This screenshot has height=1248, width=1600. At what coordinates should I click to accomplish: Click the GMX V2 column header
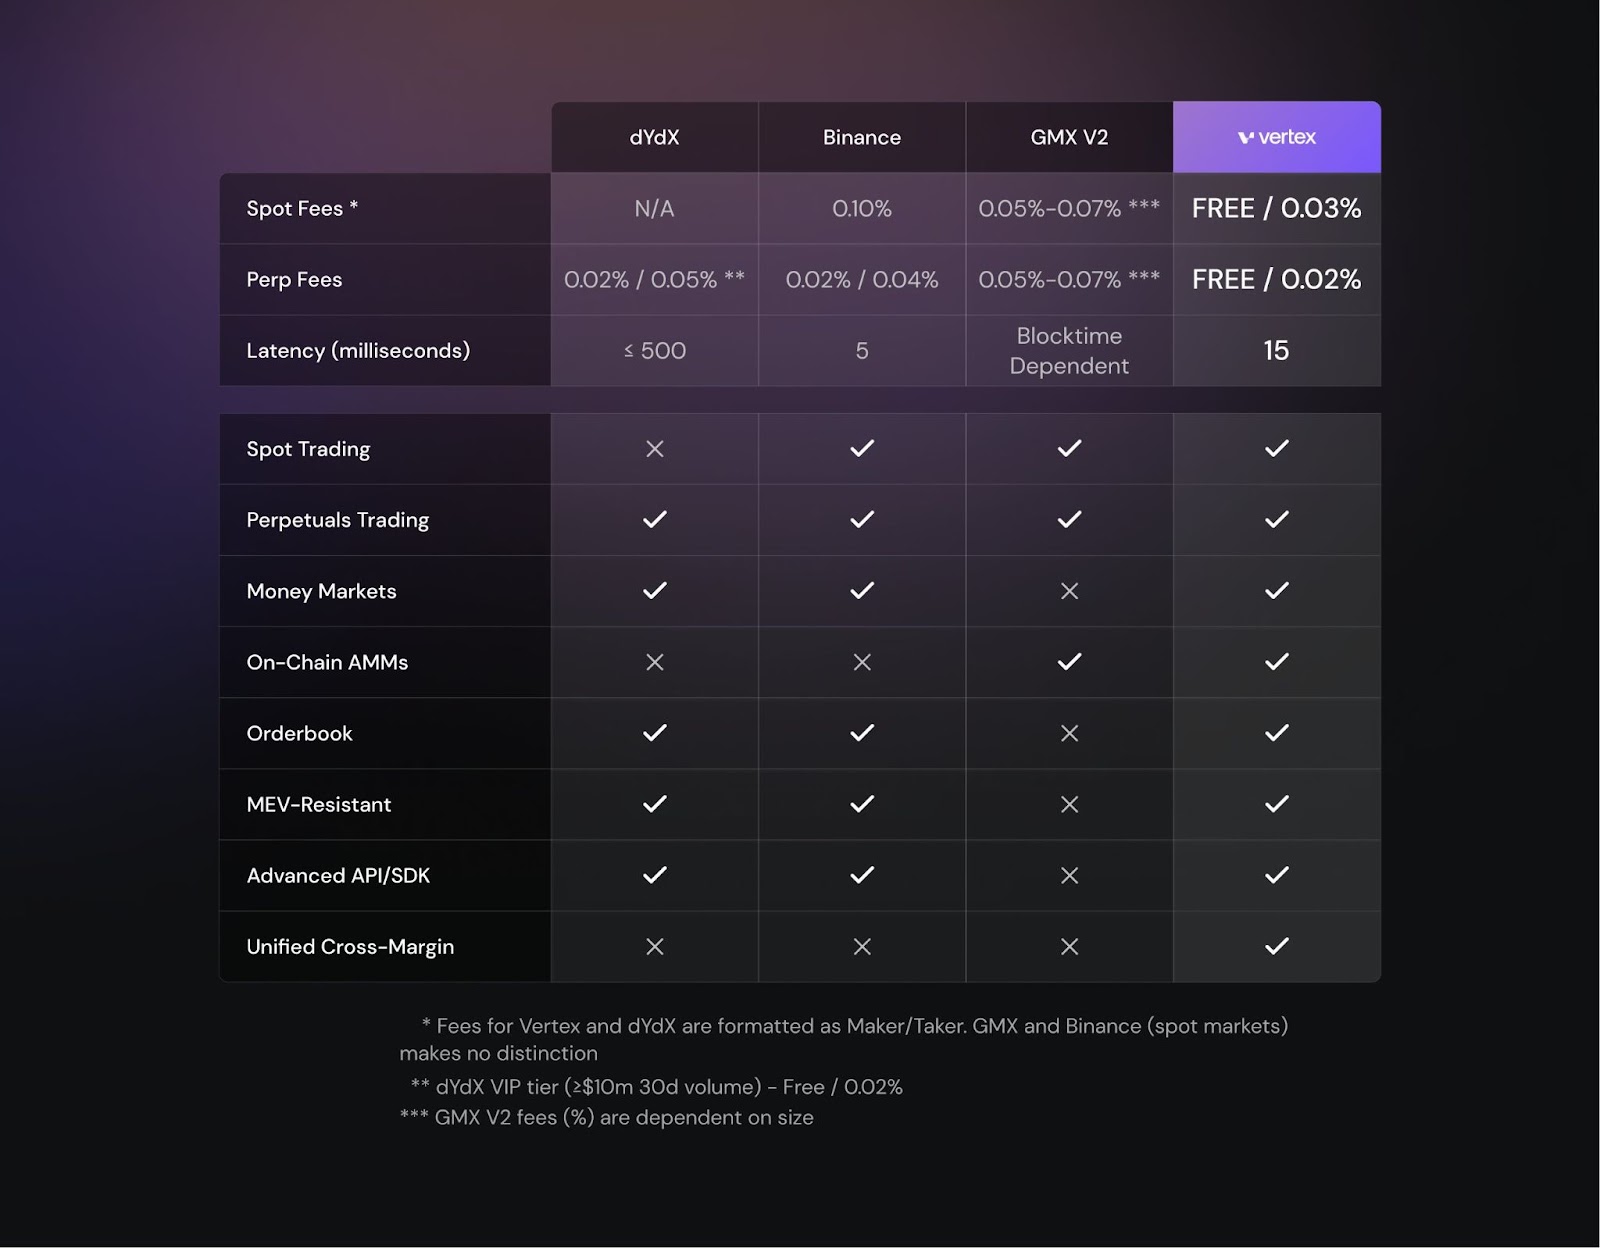tap(1069, 137)
